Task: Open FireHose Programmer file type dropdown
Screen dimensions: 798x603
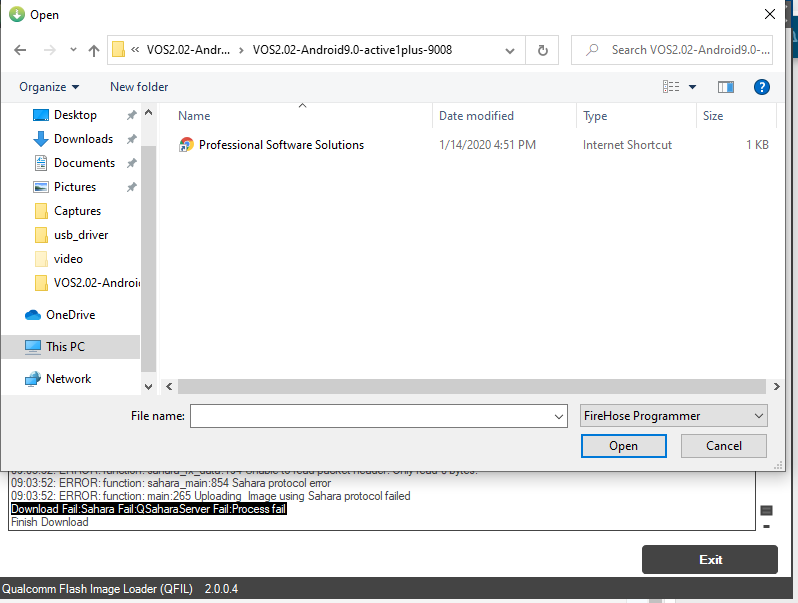Action: coord(673,416)
